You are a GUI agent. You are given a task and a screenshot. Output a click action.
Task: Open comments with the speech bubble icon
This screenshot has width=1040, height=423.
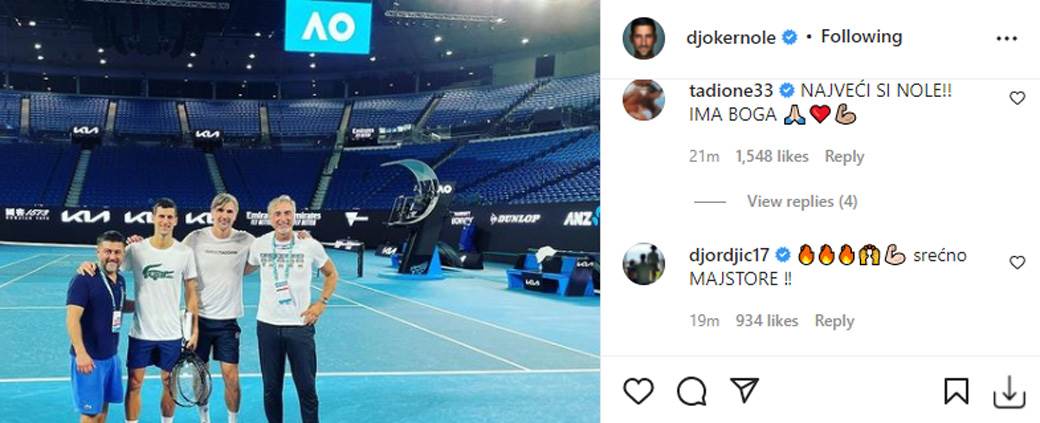pyautogui.click(x=691, y=391)
